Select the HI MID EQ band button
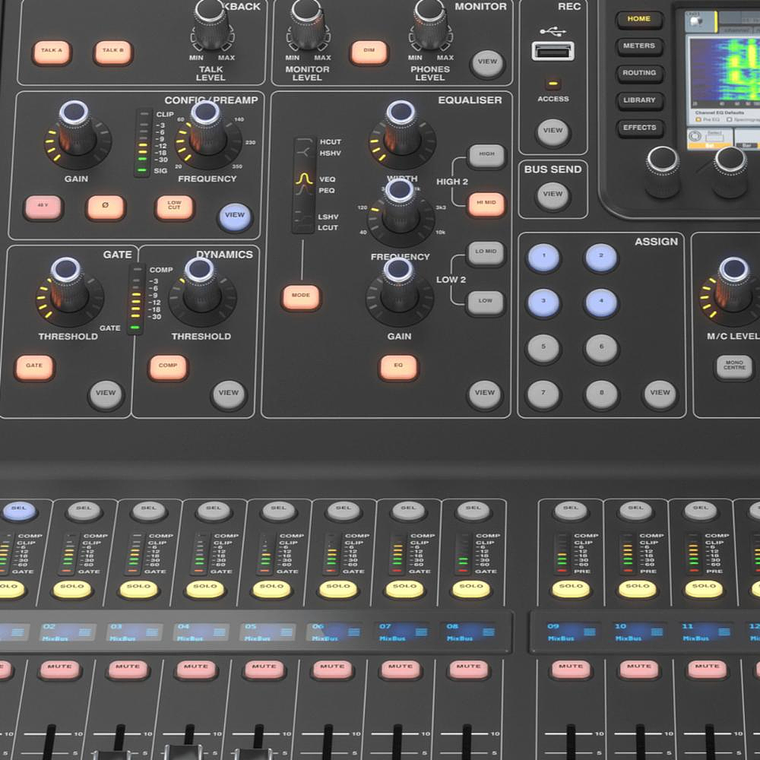This screenshot has width=760, height=760. [x=486, y=204]
